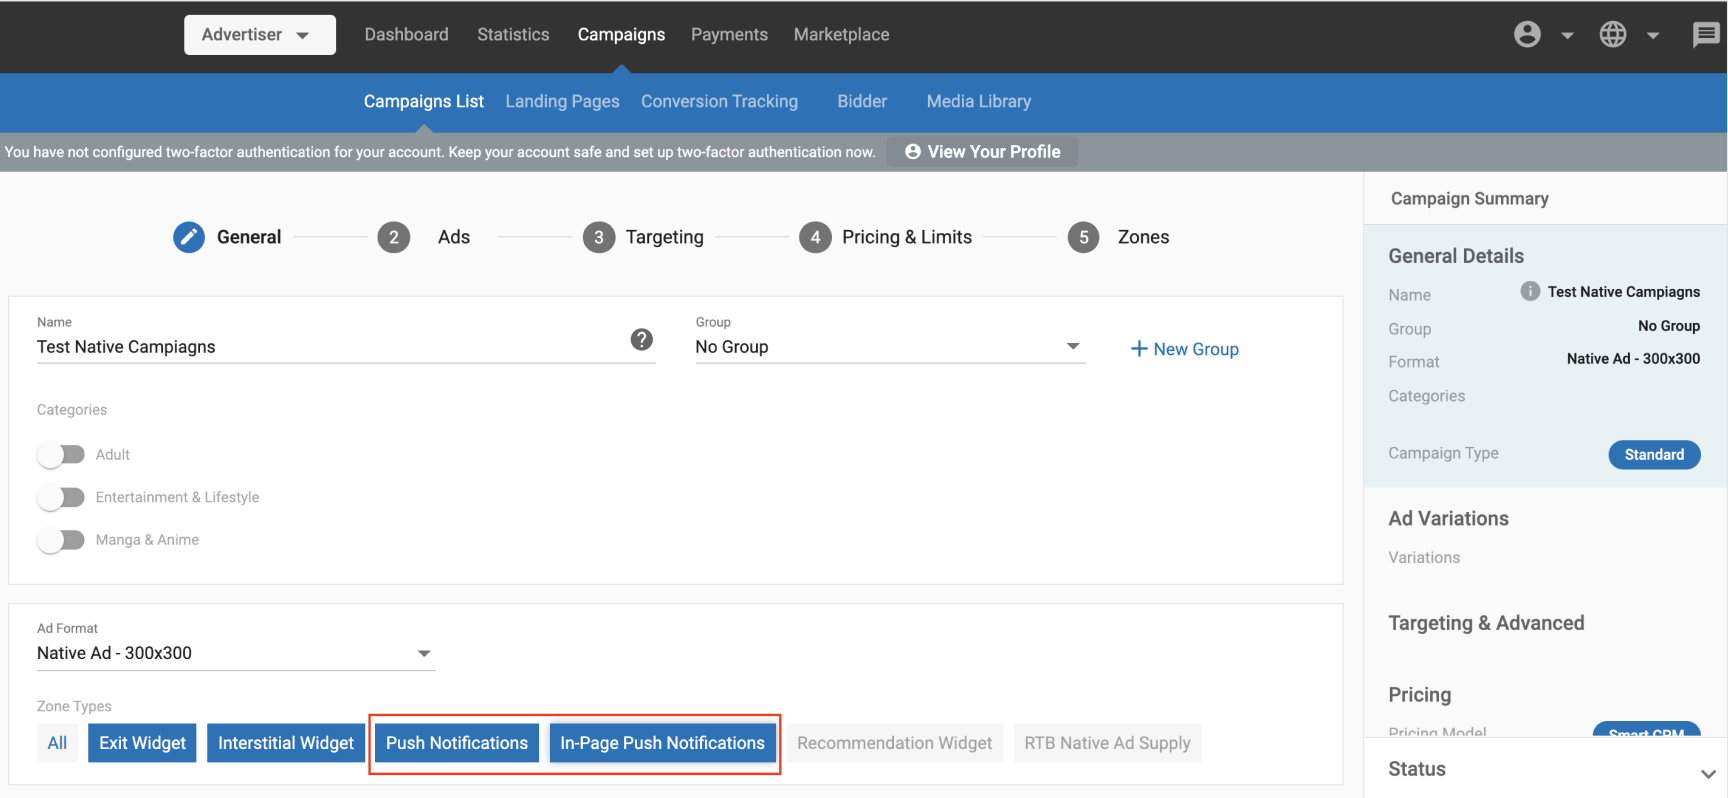Expand the Status section chevron
The height and width of the screenshot is (798, 1728).
click(x=1708, y=773)
